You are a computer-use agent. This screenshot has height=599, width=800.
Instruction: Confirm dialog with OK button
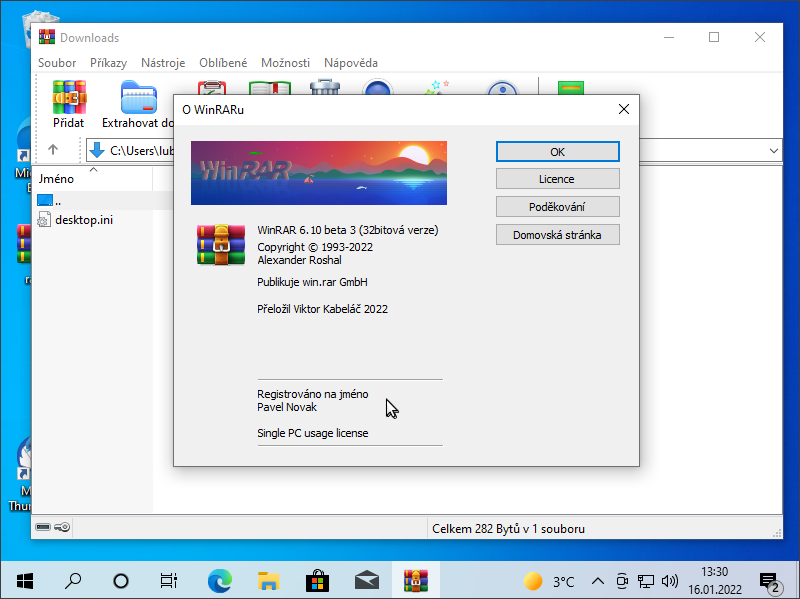(x=558, y=152)
